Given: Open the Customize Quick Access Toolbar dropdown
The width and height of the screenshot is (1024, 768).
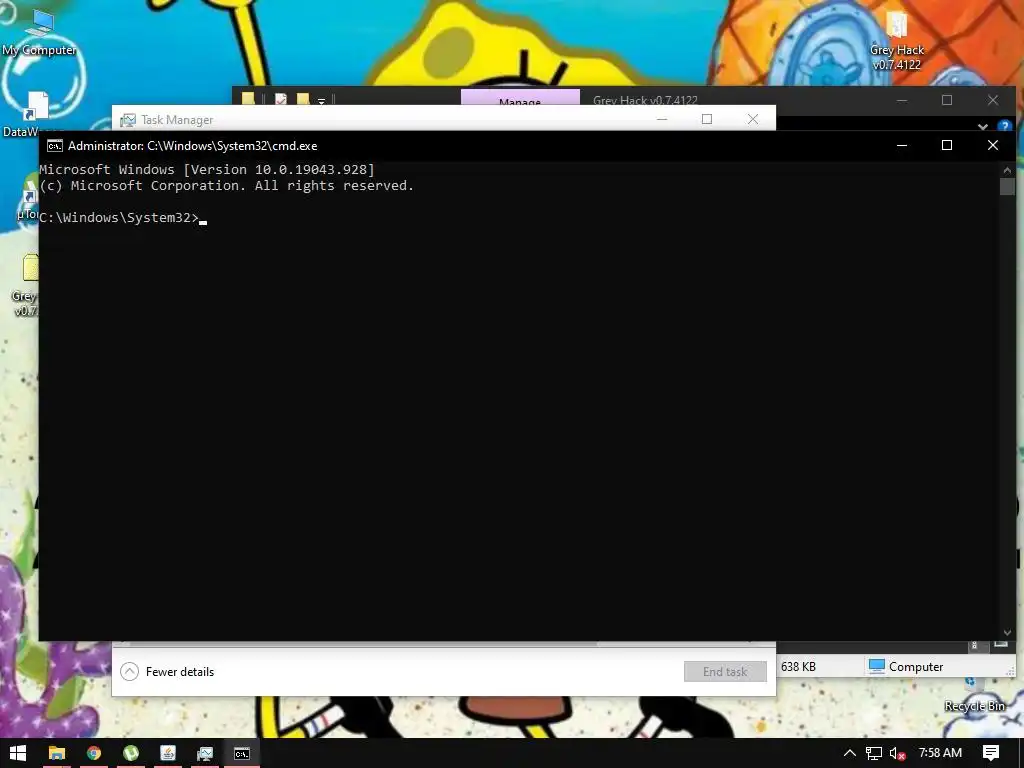Looking at the screenshot, I should (x=321, y=101).
